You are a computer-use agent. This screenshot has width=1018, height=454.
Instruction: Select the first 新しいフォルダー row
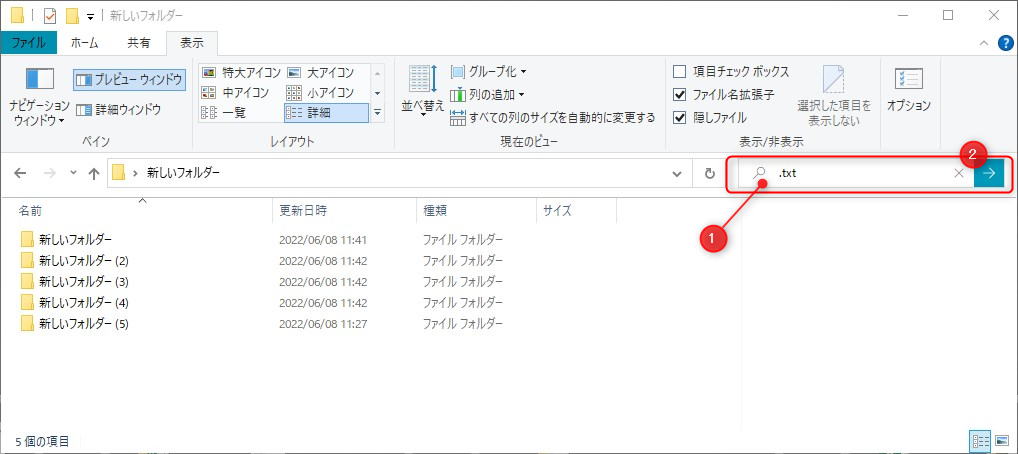315,240
